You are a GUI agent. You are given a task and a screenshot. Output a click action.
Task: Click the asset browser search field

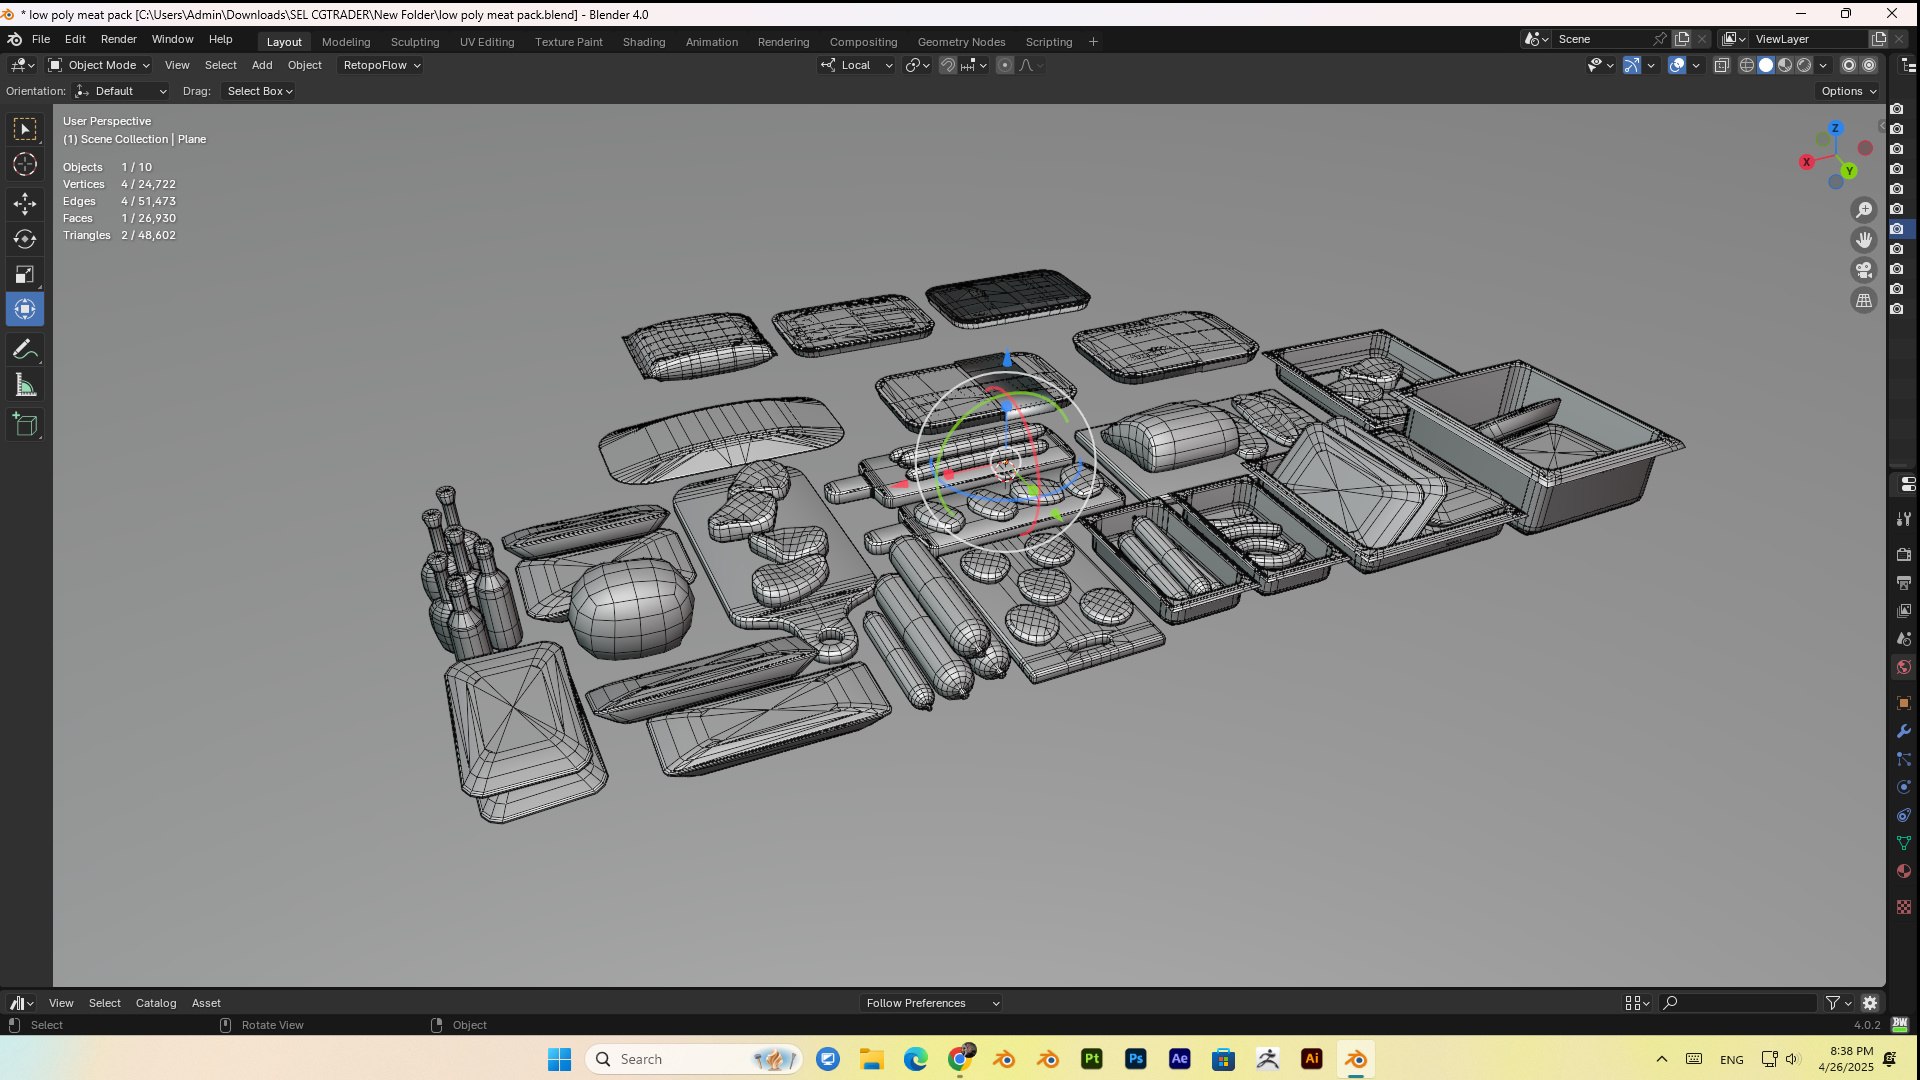tap(1738, 1003)
